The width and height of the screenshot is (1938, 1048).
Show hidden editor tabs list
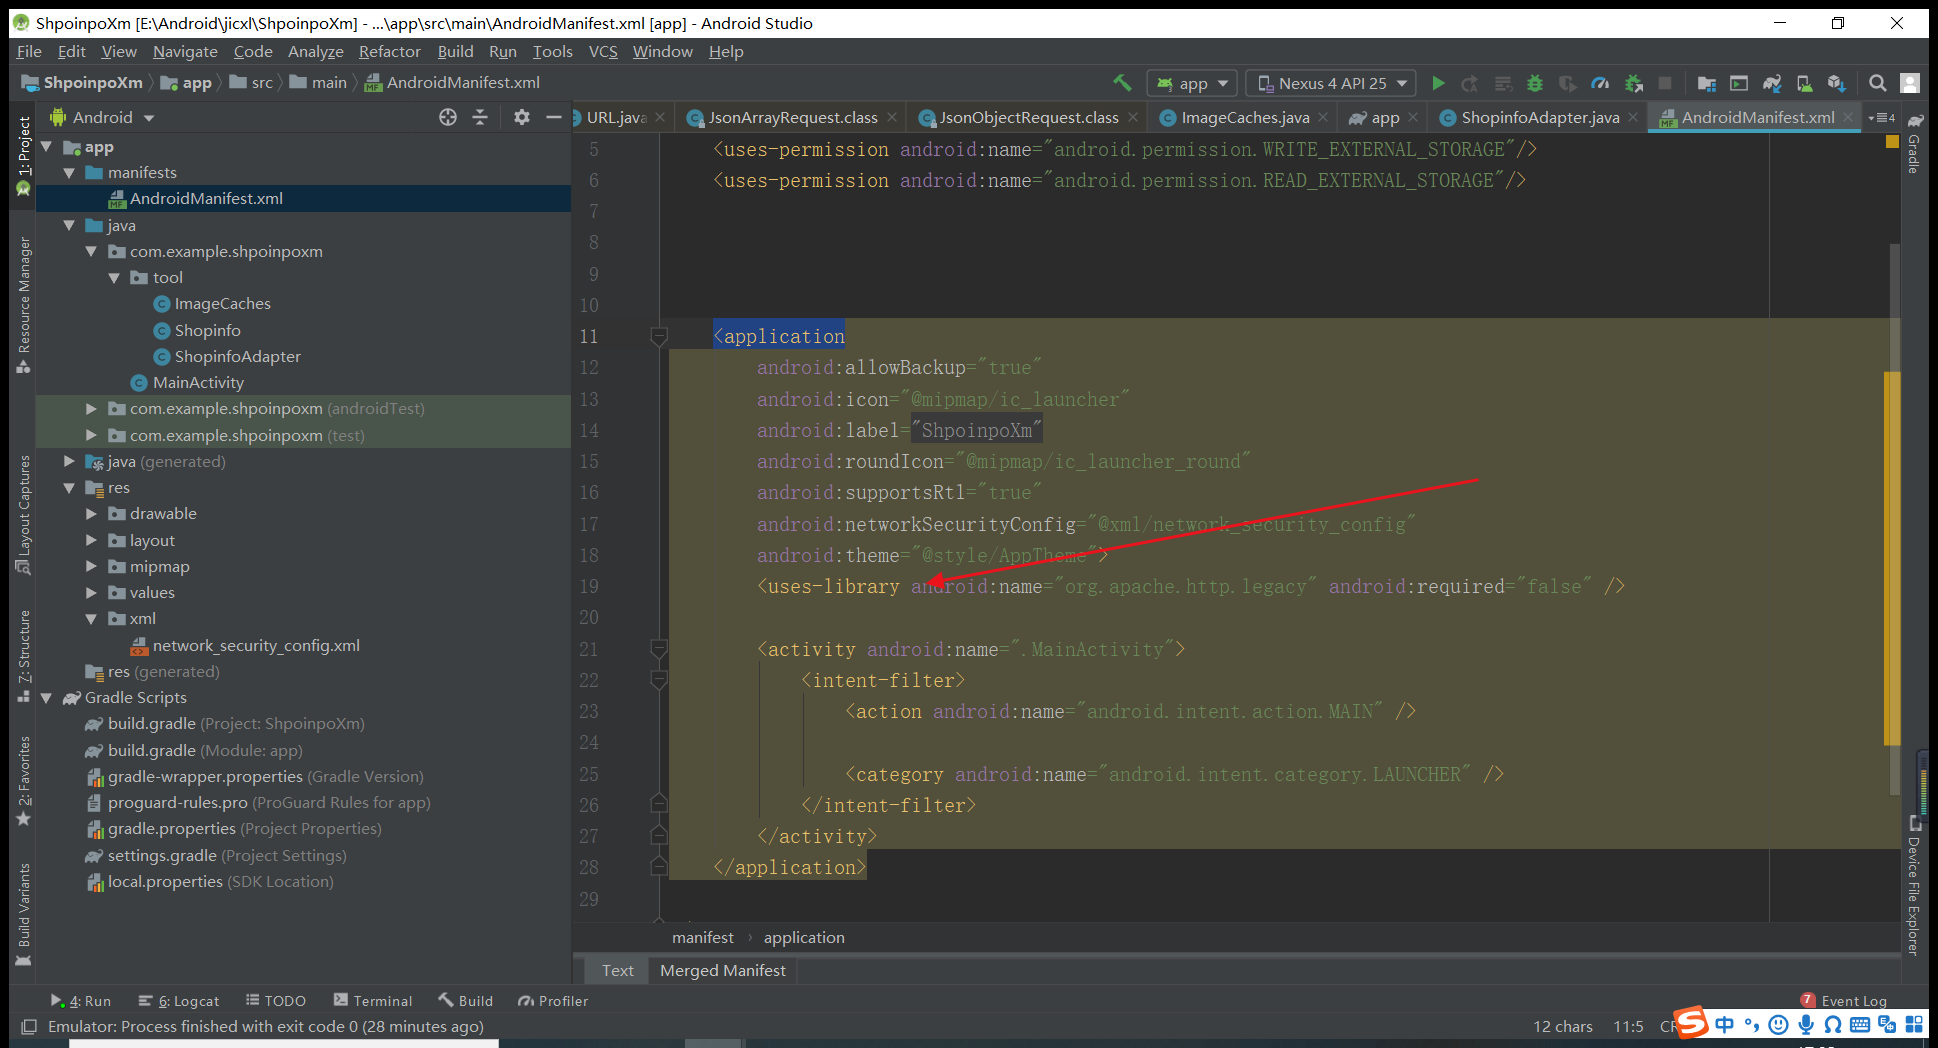1882,118
